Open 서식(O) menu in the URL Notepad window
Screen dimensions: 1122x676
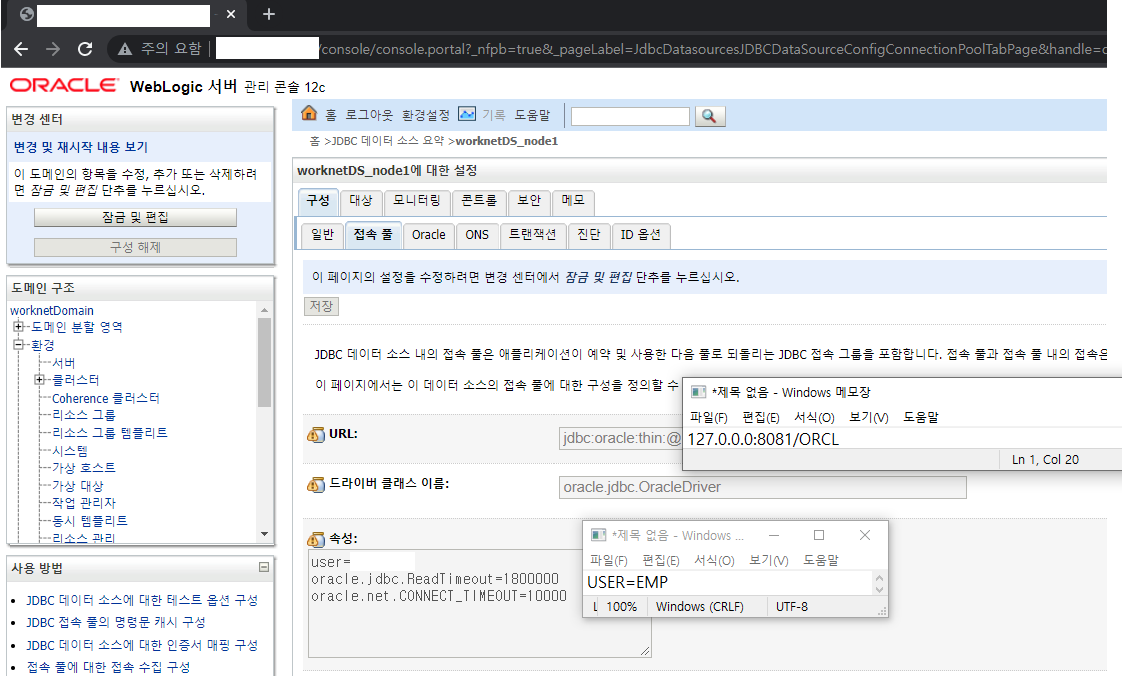coord(814,417)
